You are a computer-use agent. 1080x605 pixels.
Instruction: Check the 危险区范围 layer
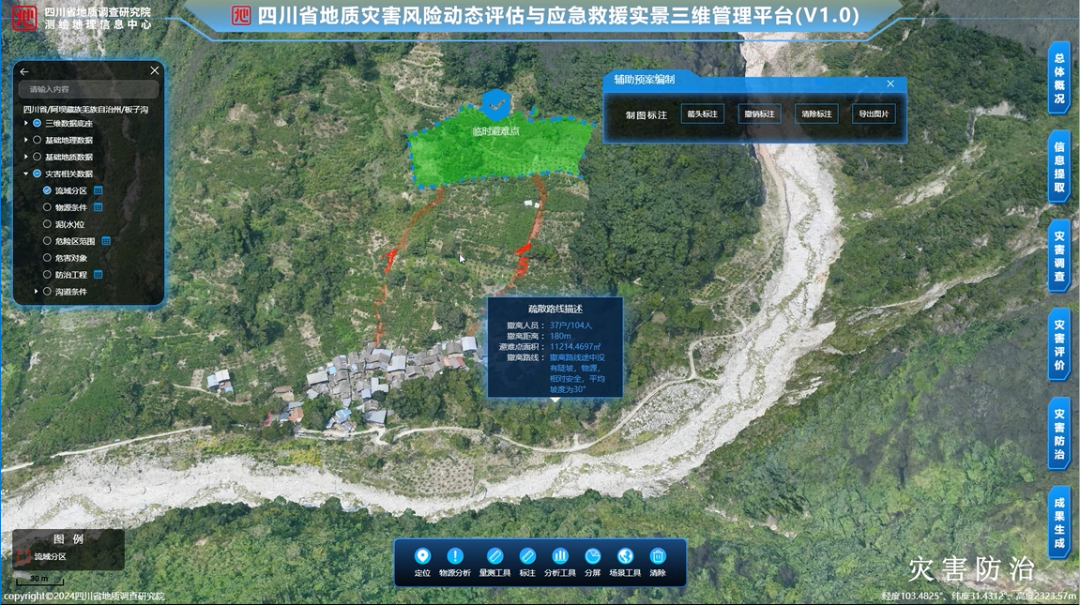click(47, 242)
